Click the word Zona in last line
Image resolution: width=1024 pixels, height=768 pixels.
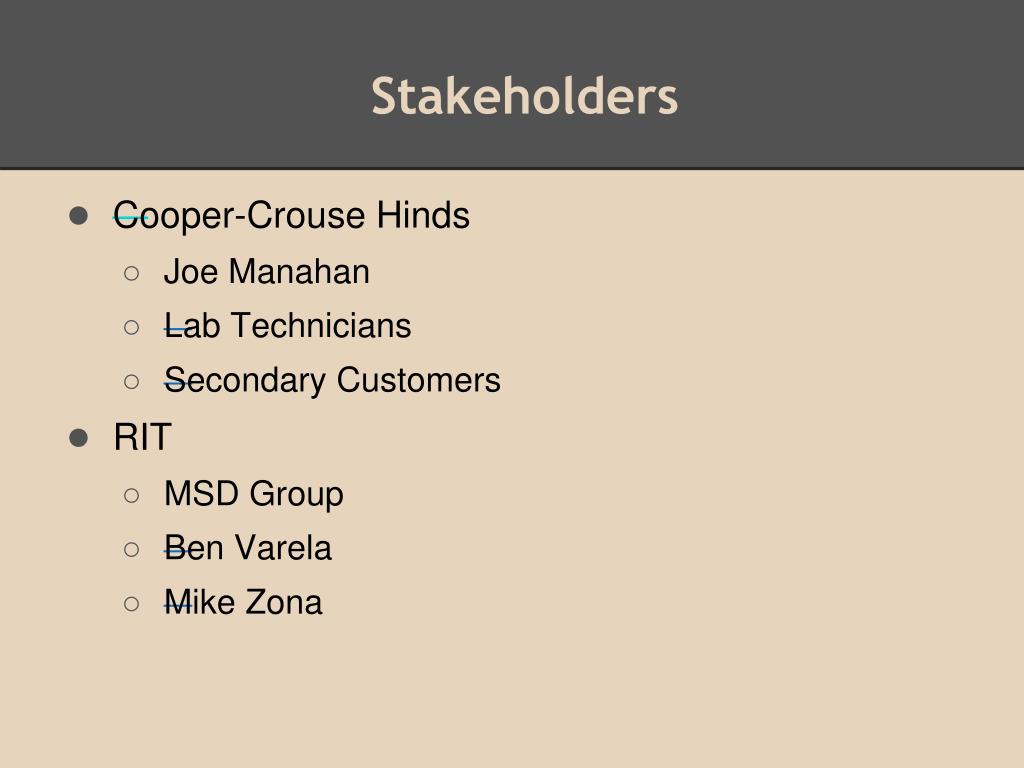tap(283, 602)
